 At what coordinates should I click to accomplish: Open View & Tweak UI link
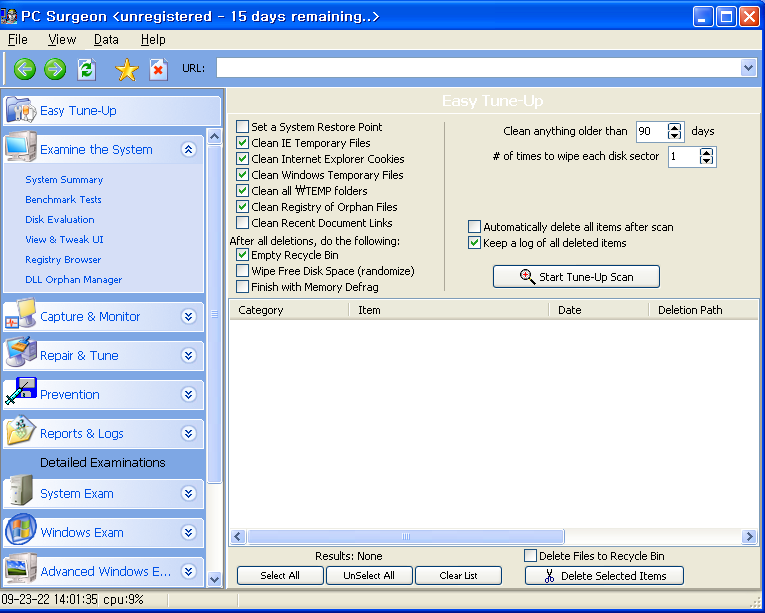point(64,240)
